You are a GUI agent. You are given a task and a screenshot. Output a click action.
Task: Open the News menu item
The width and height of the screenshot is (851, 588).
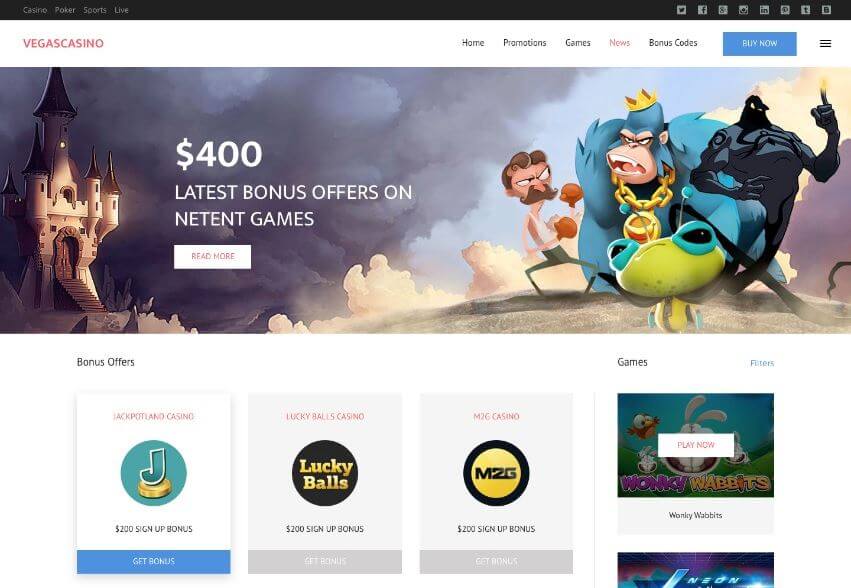[x=619, y=43]
